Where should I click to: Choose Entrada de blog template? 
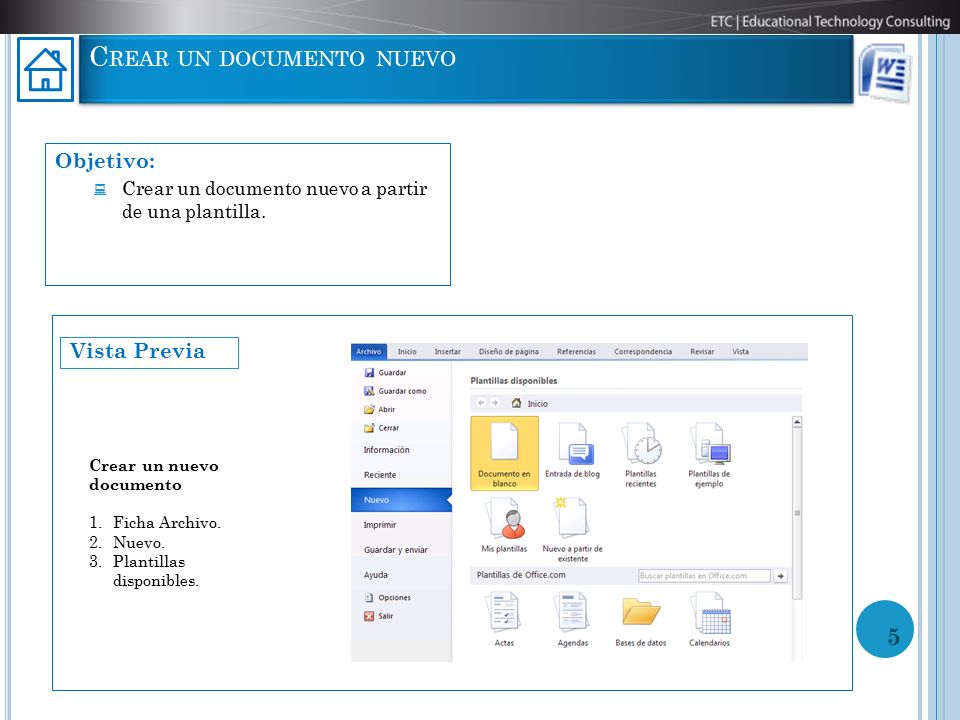click(573, 451)
